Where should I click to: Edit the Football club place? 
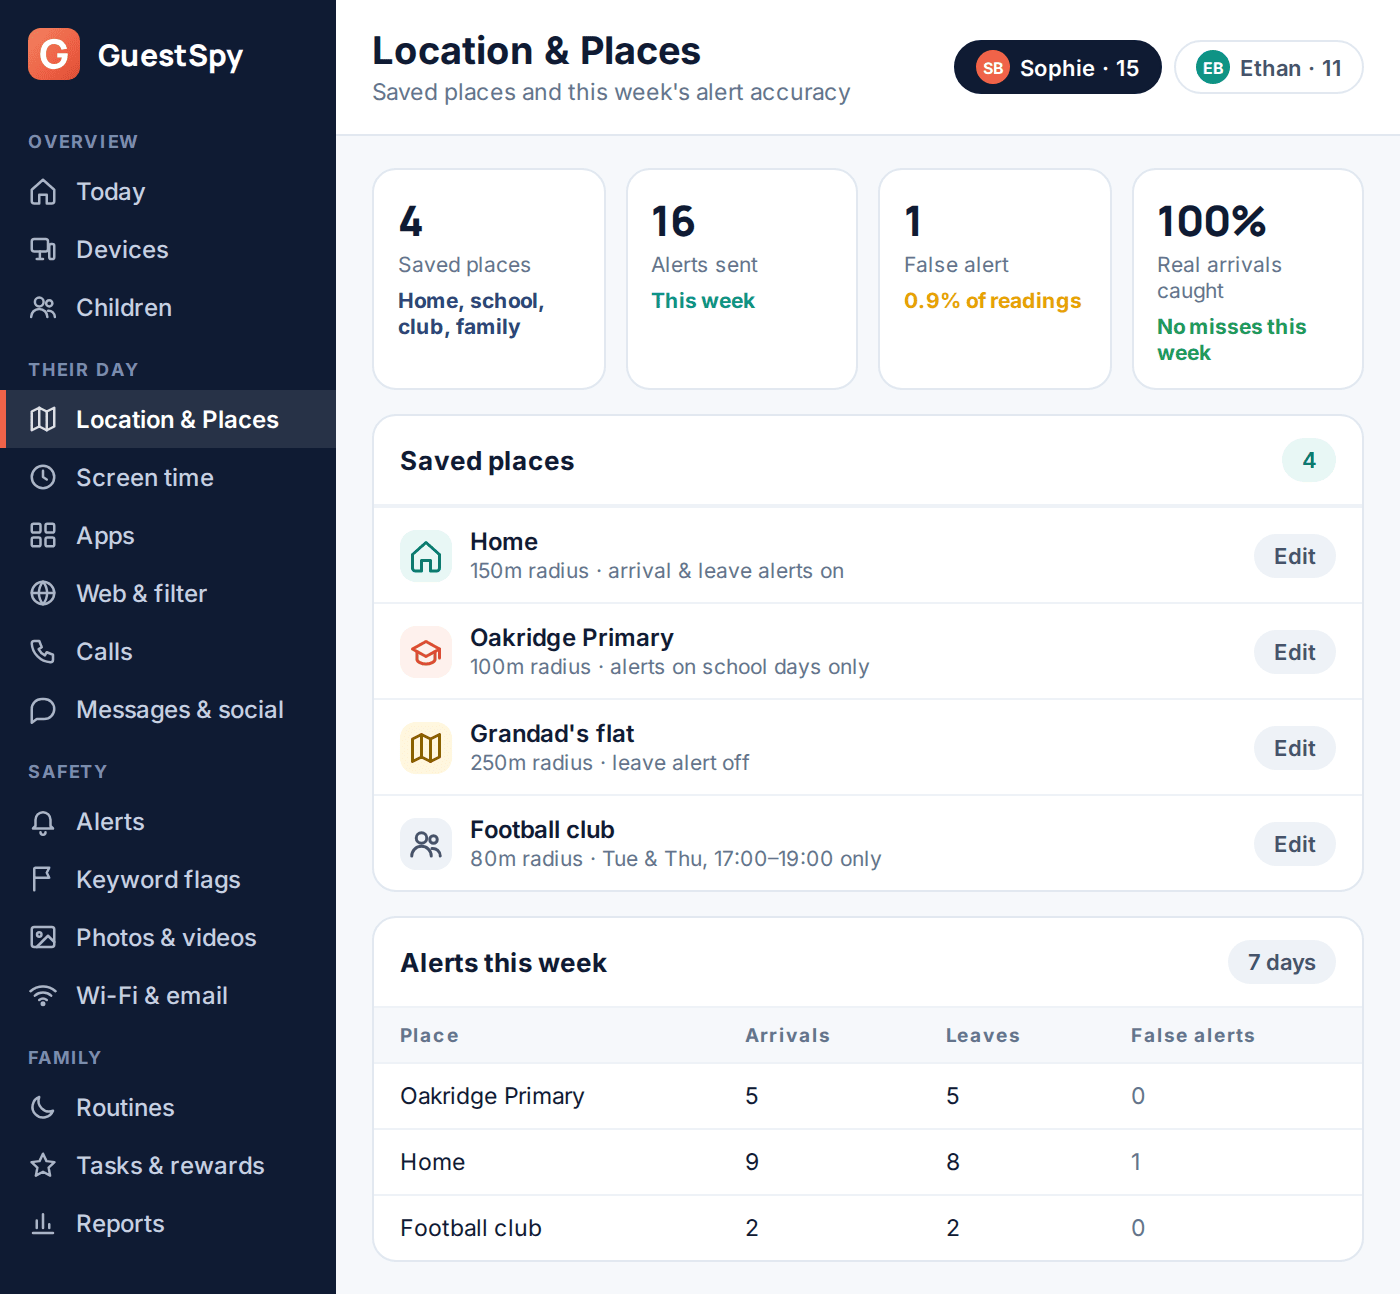click(x=1294, y=844)
